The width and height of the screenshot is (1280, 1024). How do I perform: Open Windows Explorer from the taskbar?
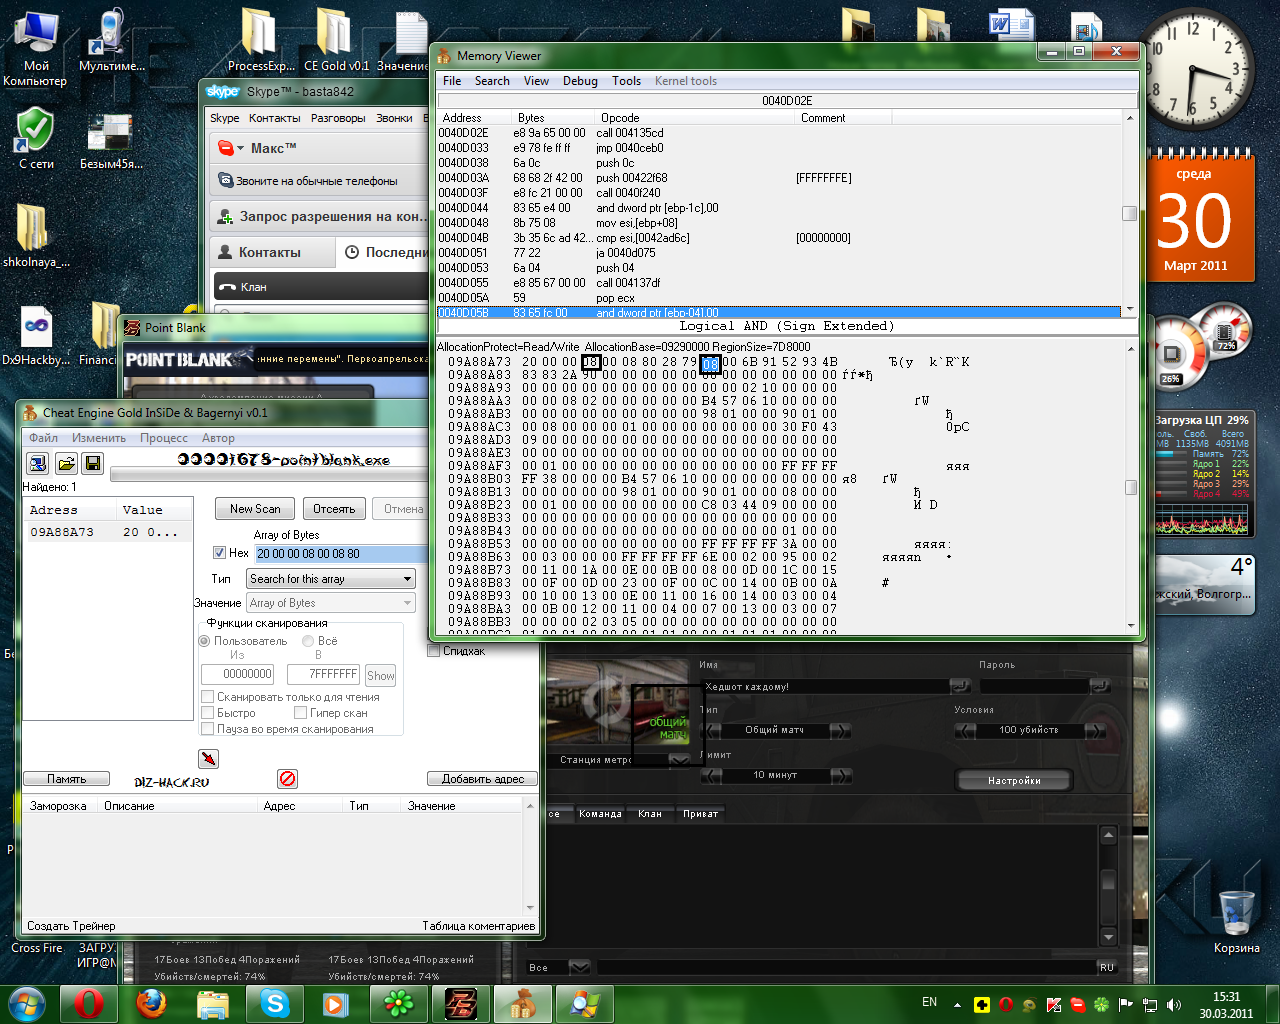(213, 1003)
